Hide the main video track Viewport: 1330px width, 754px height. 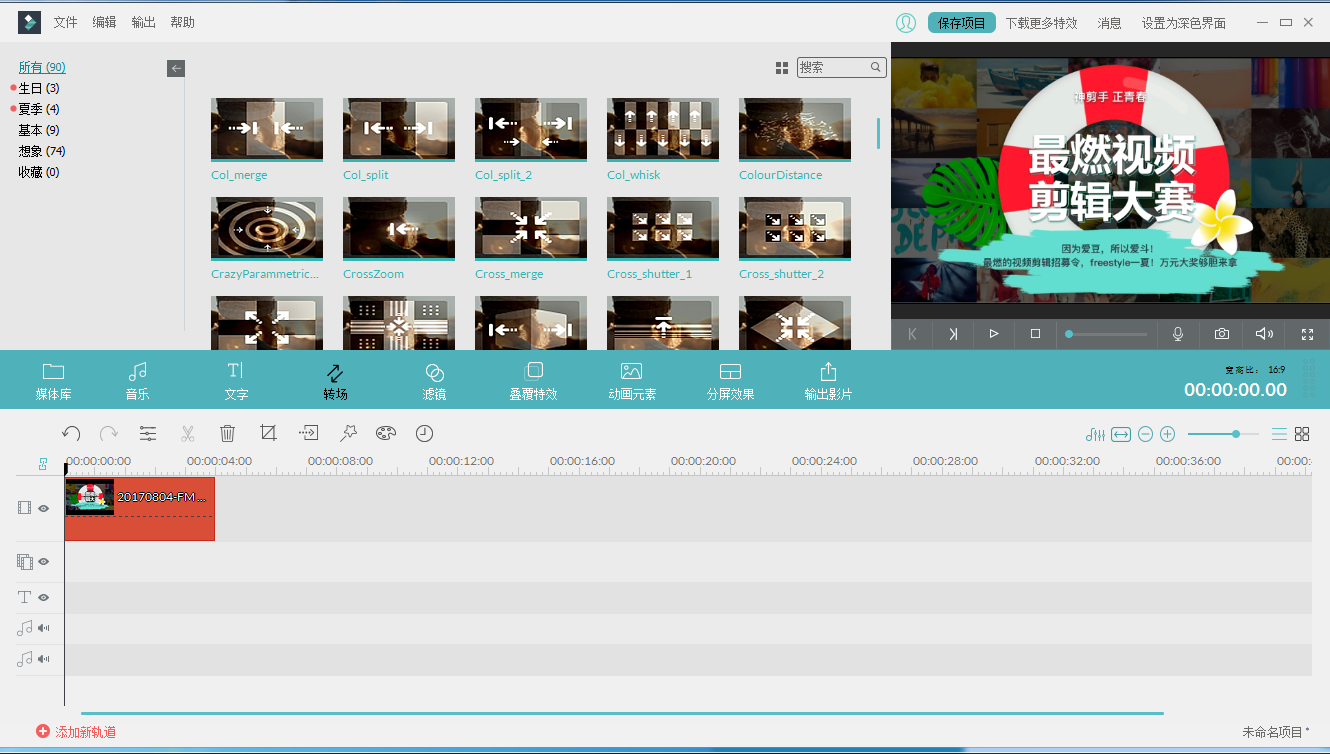tap(44, 508)
